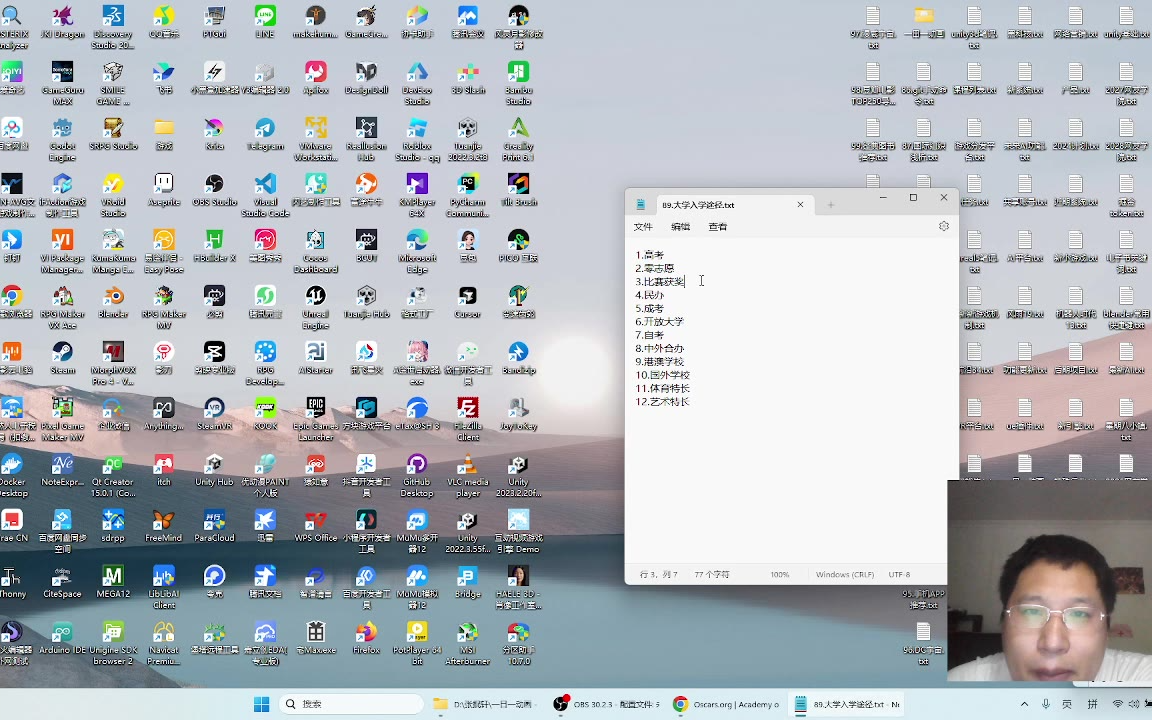Image resolution: width=1152 pixels, height=720 pixels.
Task: Select the Aseprite desktop icon
Action: [164, 190]
